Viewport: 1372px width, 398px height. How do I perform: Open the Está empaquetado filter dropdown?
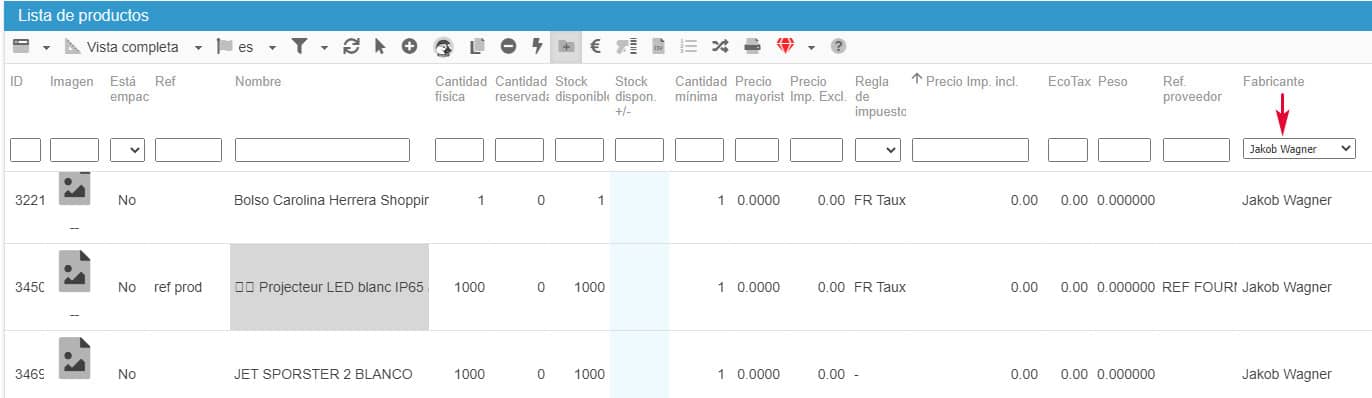coord(128,150)
